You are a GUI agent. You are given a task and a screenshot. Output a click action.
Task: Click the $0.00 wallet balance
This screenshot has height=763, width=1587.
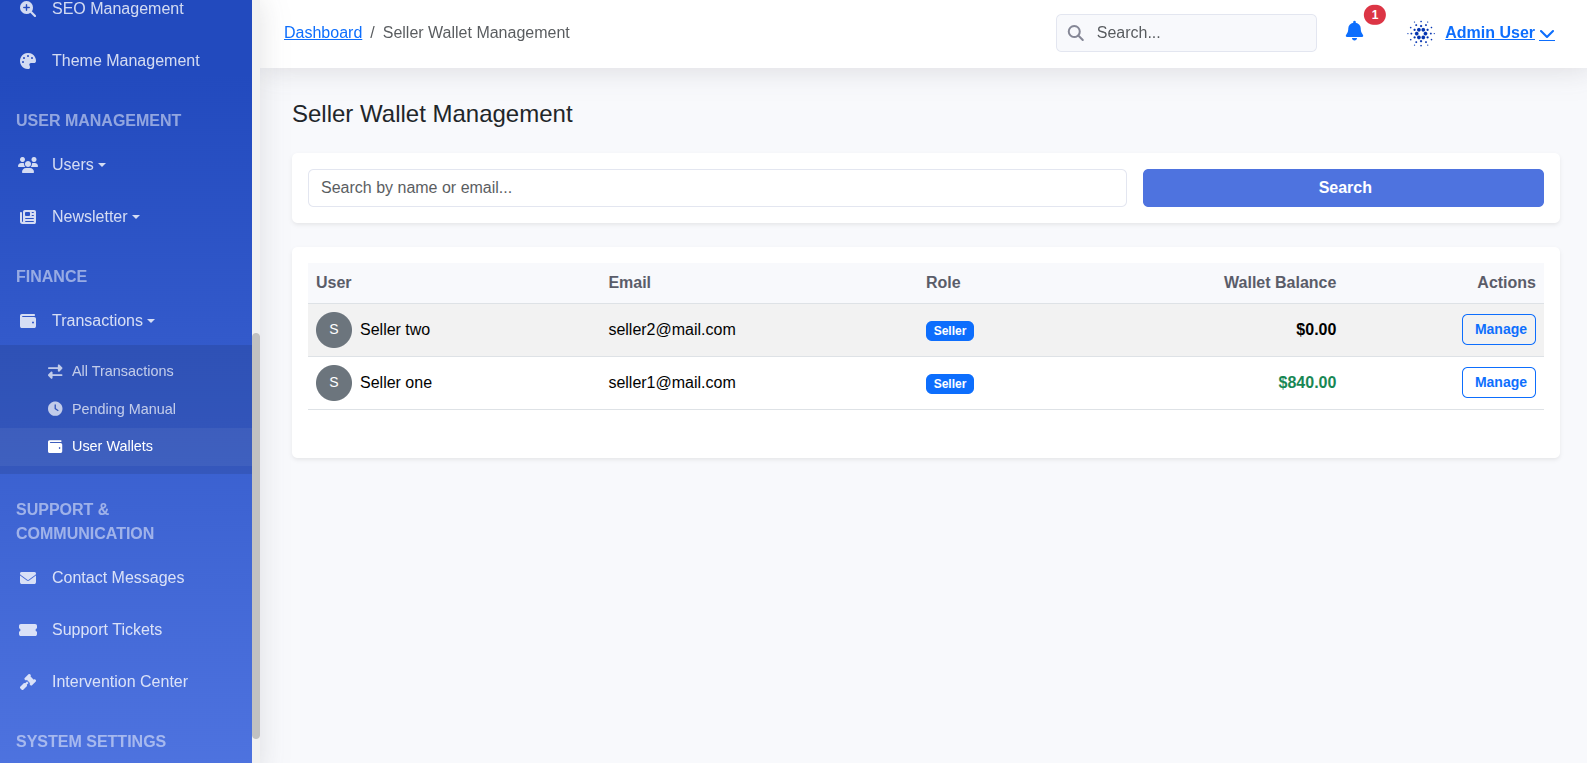pos(1316,330)
